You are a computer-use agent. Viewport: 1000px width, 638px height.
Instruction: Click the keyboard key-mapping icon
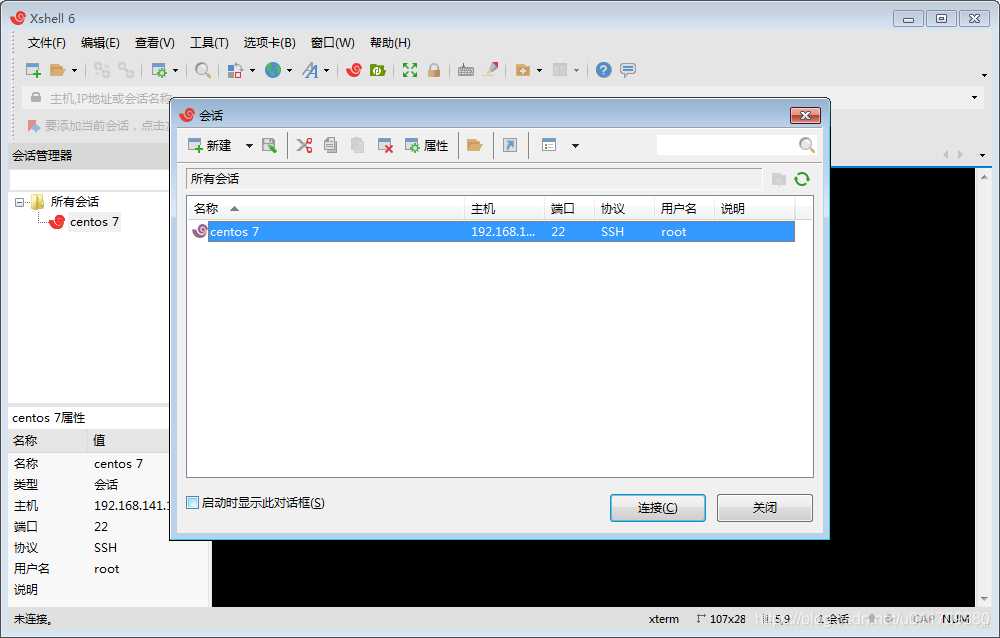point(466,70)
